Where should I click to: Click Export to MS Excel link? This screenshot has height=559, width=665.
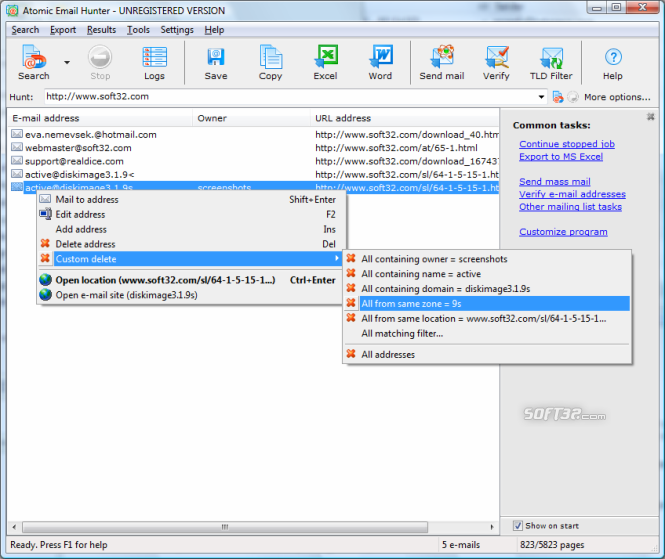(561, 157)
